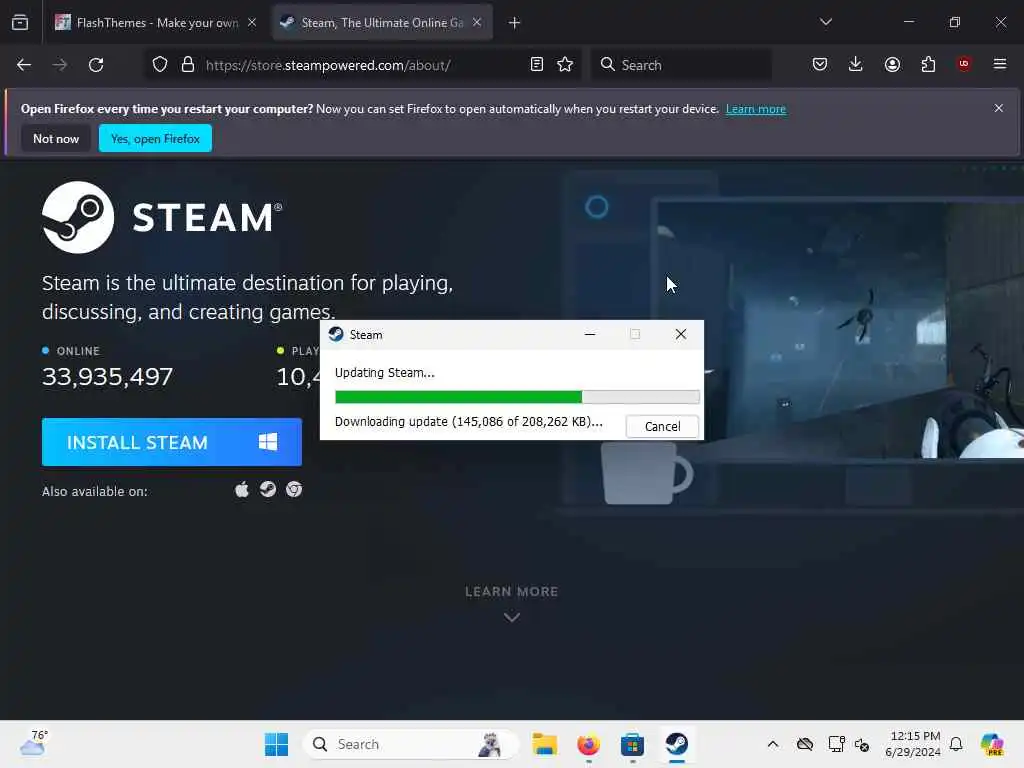Viewport: 1024px width, 768px height.
Task: Click the INSTALL STEAM button
Action: click(x=172, y=442)
